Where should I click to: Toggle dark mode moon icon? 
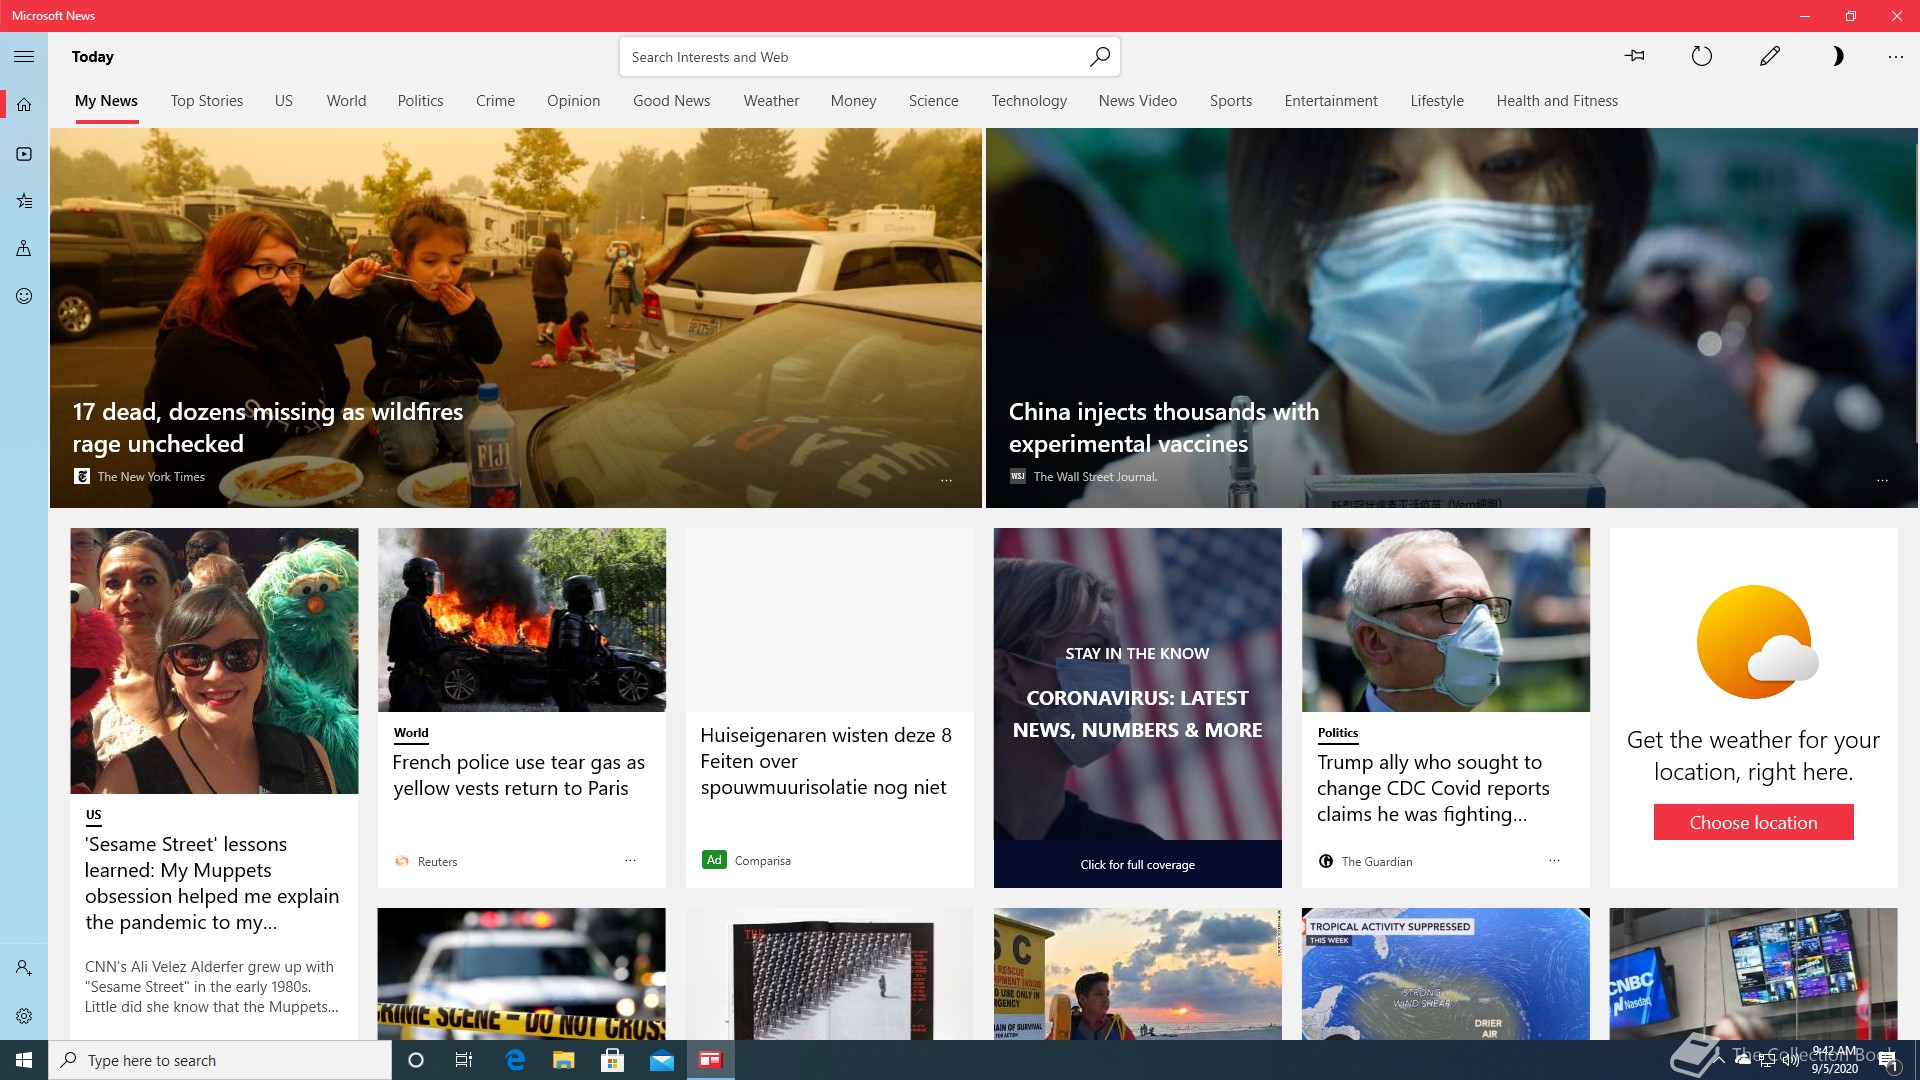click(1837, 57)
